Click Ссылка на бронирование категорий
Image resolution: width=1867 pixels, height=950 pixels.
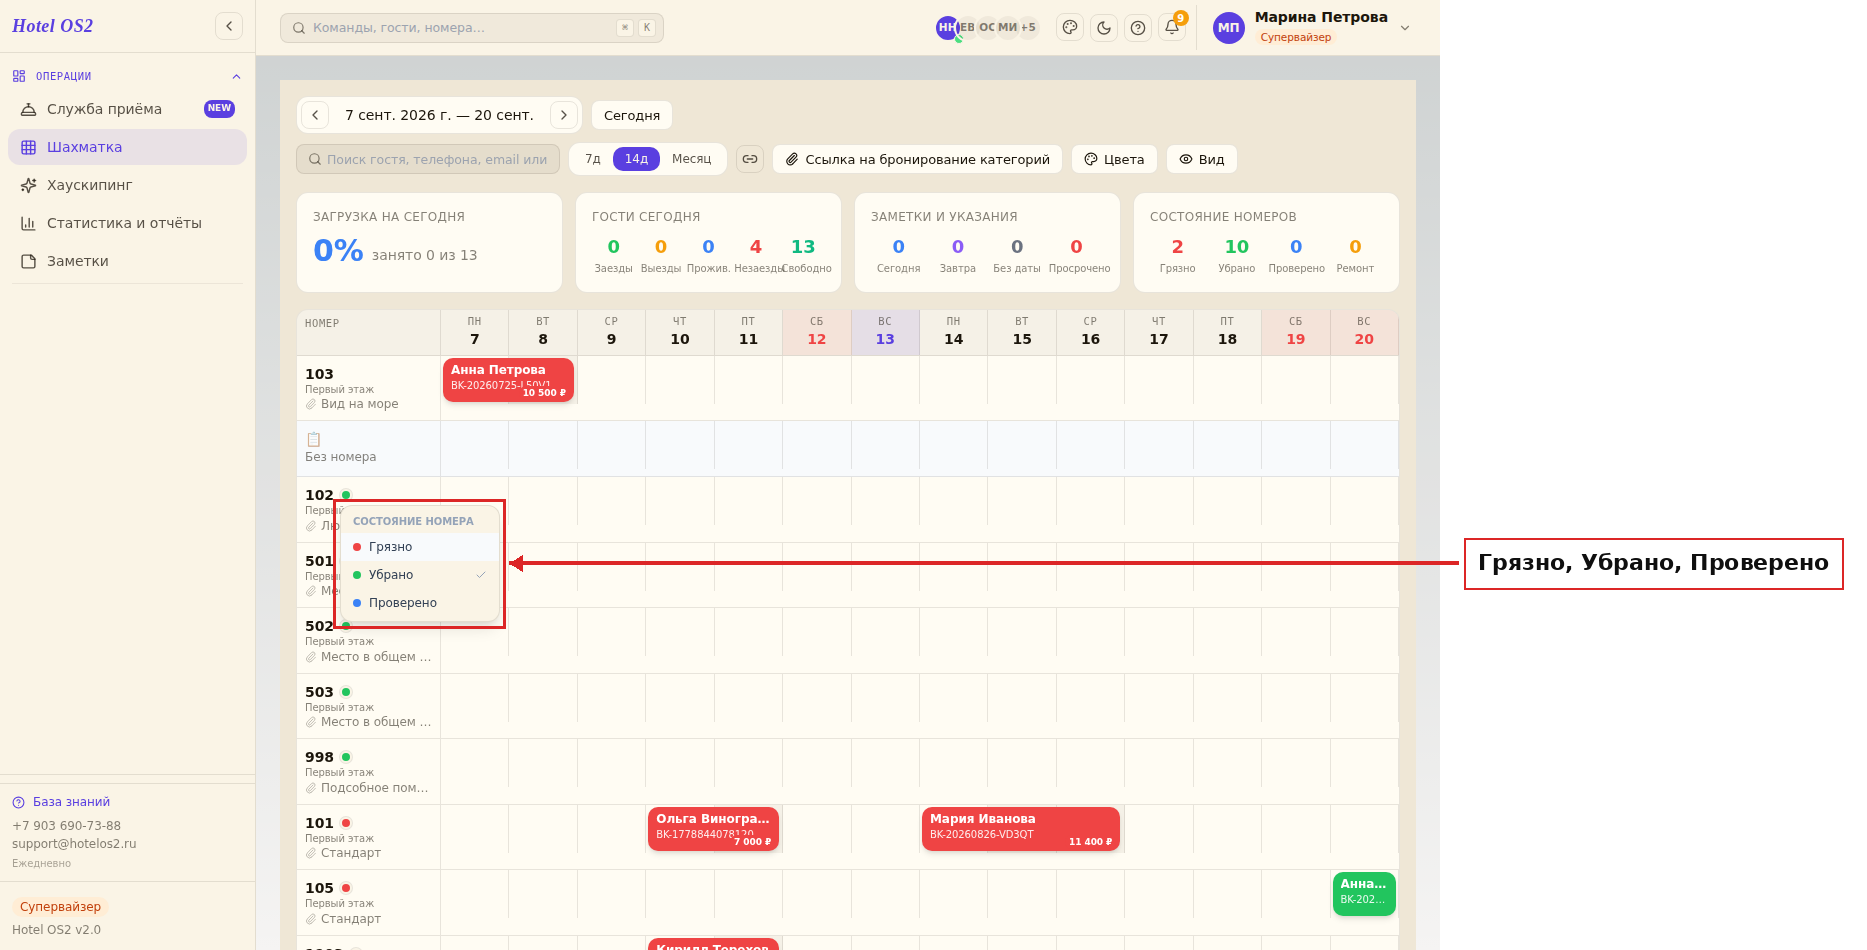[918, 159]
